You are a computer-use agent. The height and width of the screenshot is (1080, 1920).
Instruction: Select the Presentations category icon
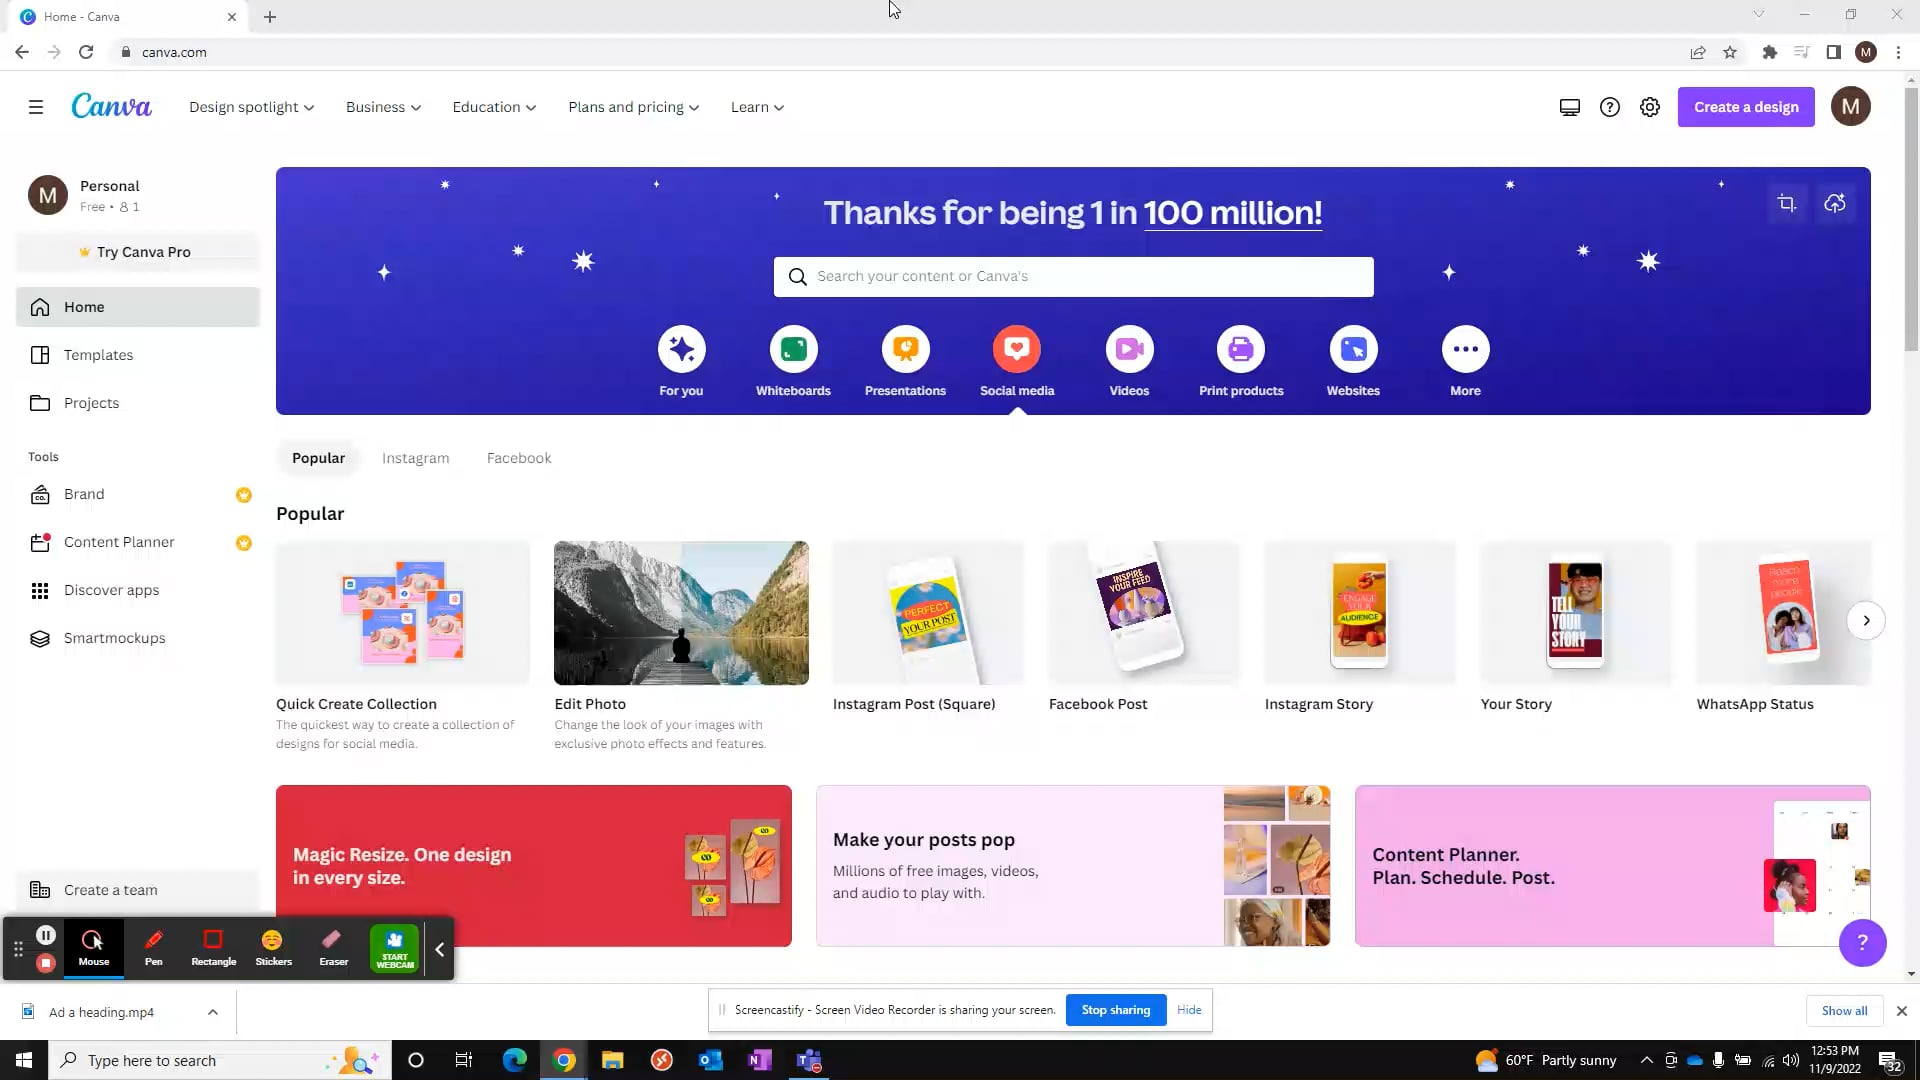[x=905, y=349]
